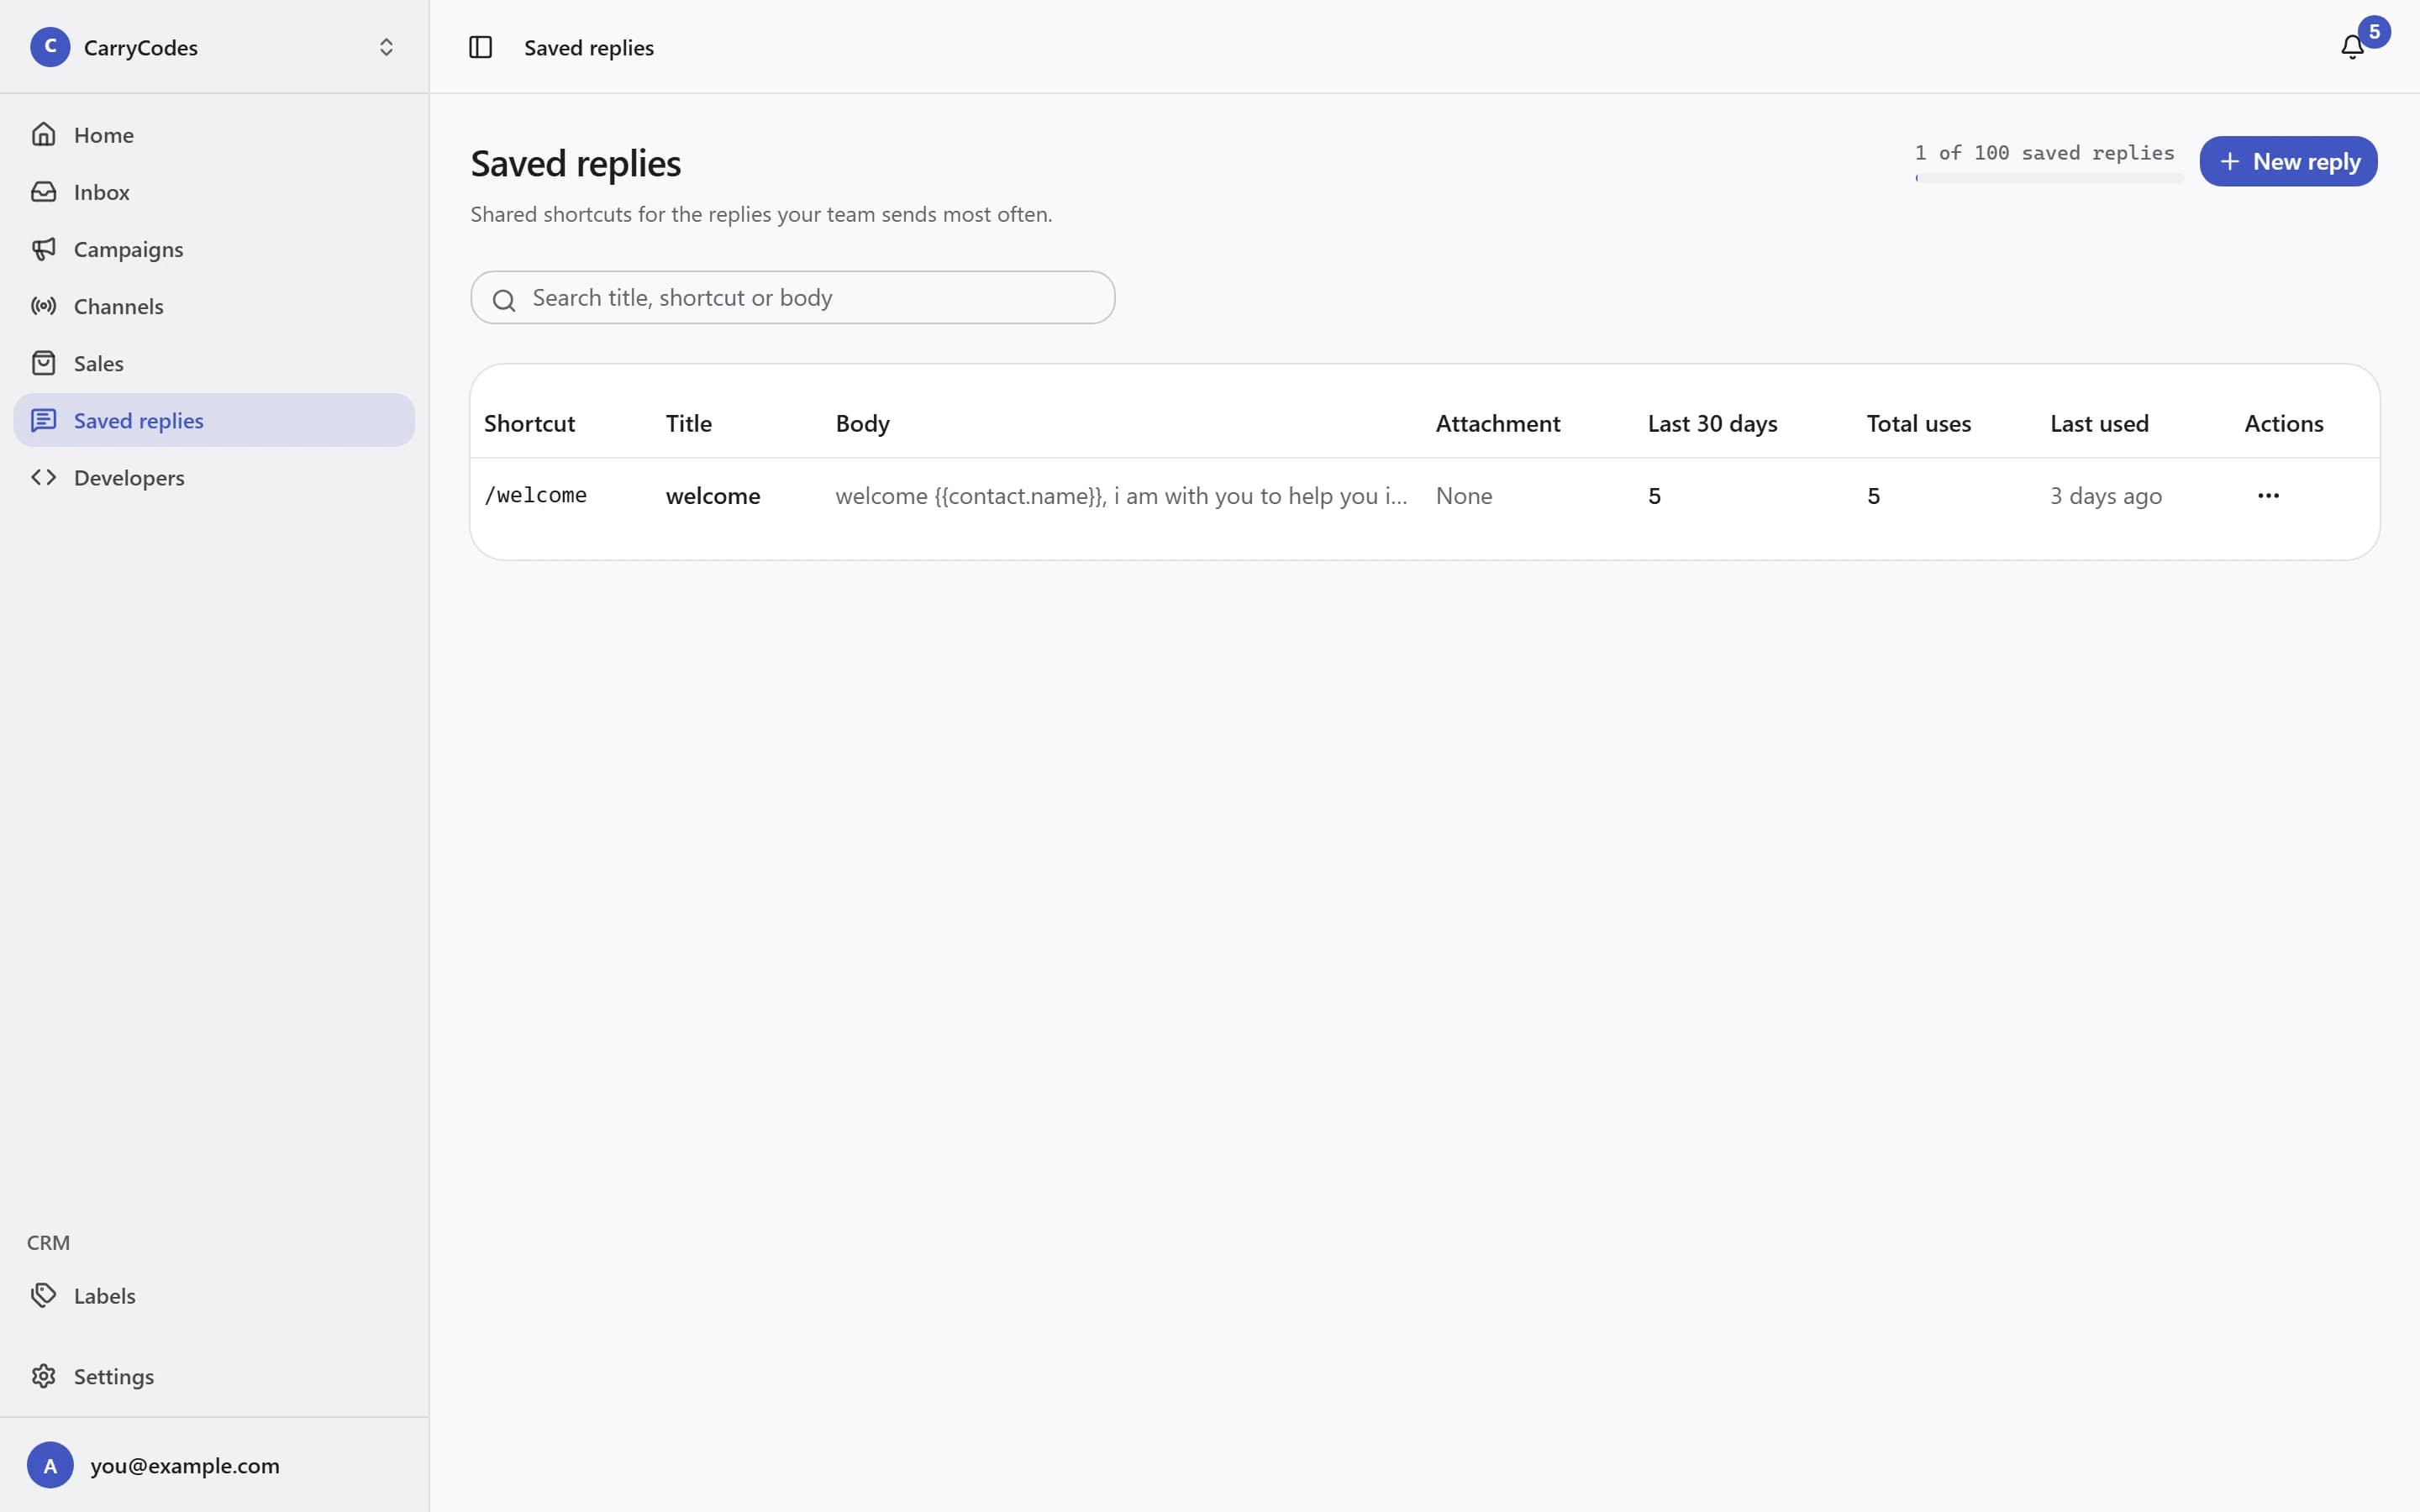This screenshot has height=1512, width=2420.
Task: Open Sales section label
Action: (x=99, y=363)
